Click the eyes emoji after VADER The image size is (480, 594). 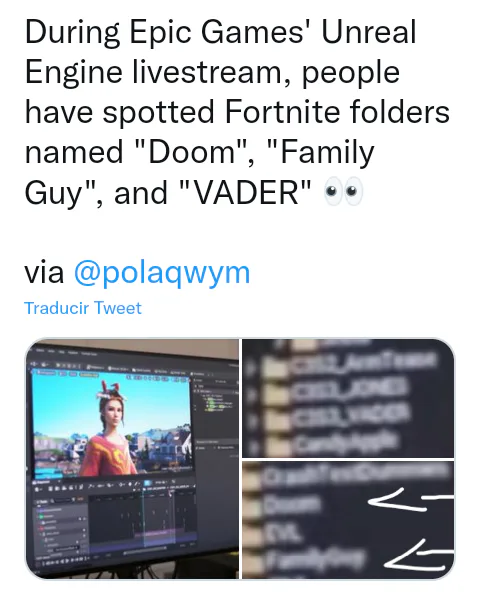tap(344, 191)
